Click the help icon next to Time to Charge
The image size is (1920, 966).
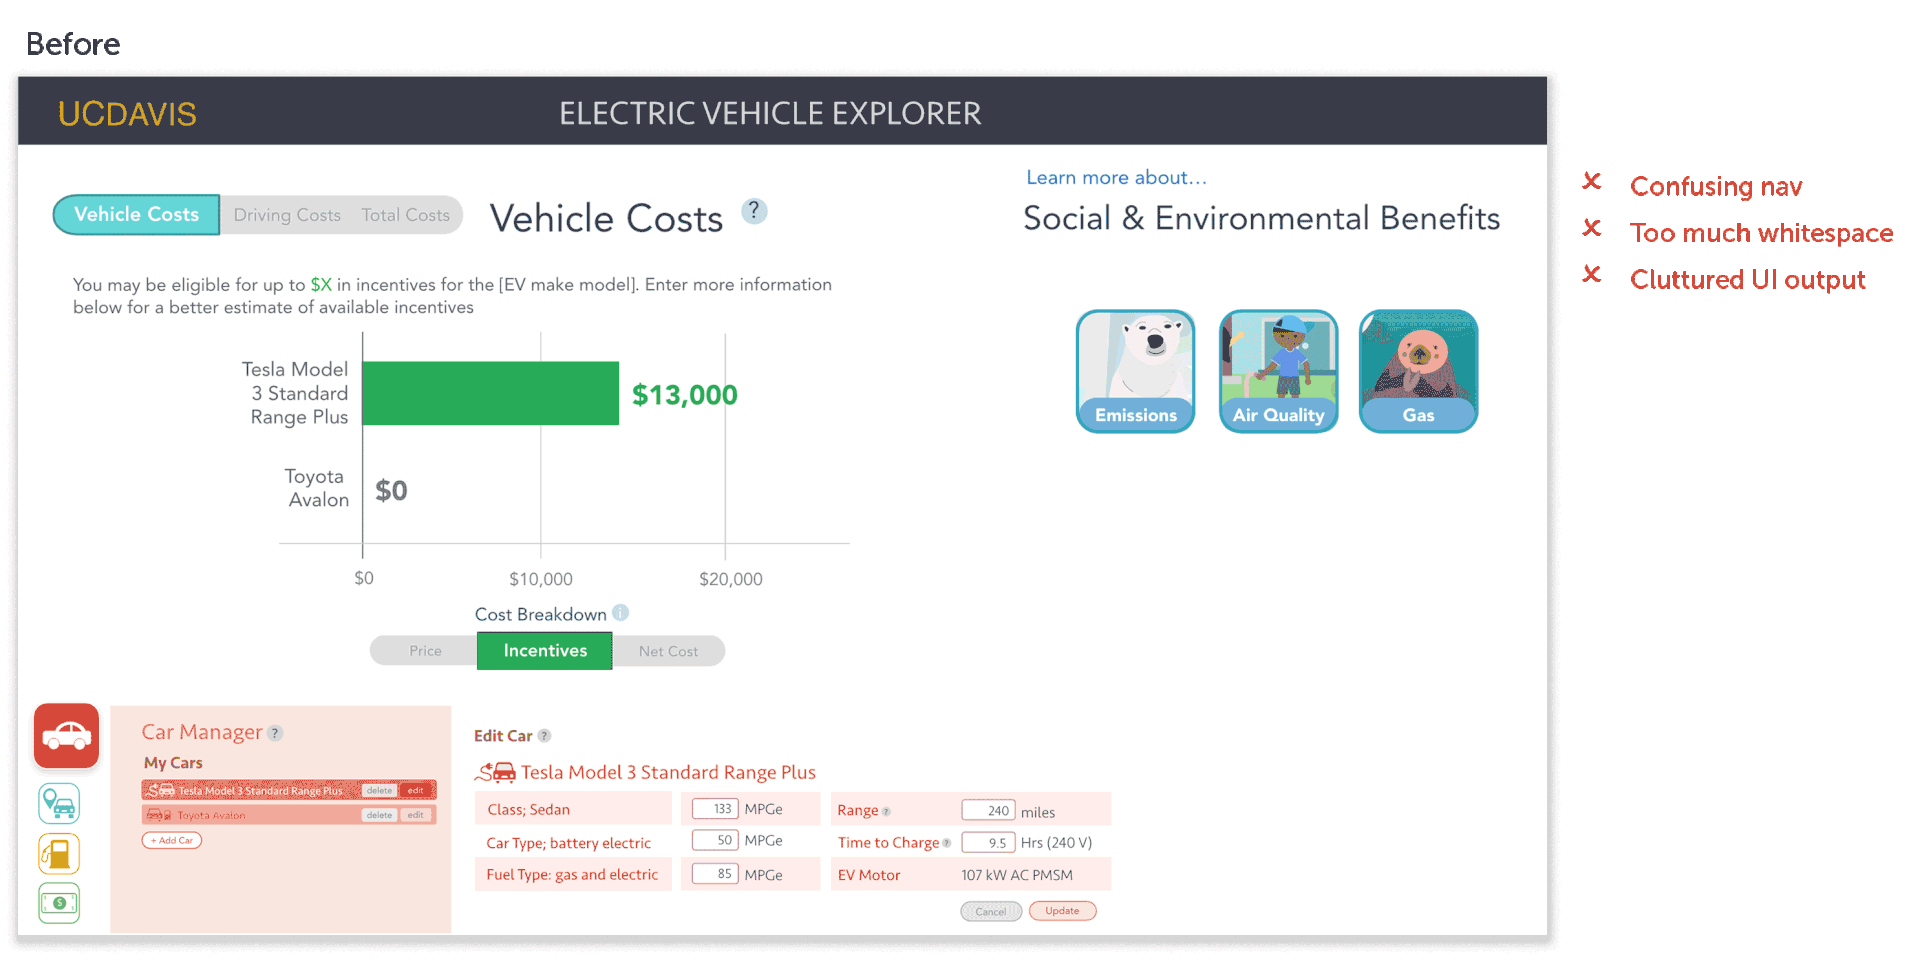click(946, 843)
